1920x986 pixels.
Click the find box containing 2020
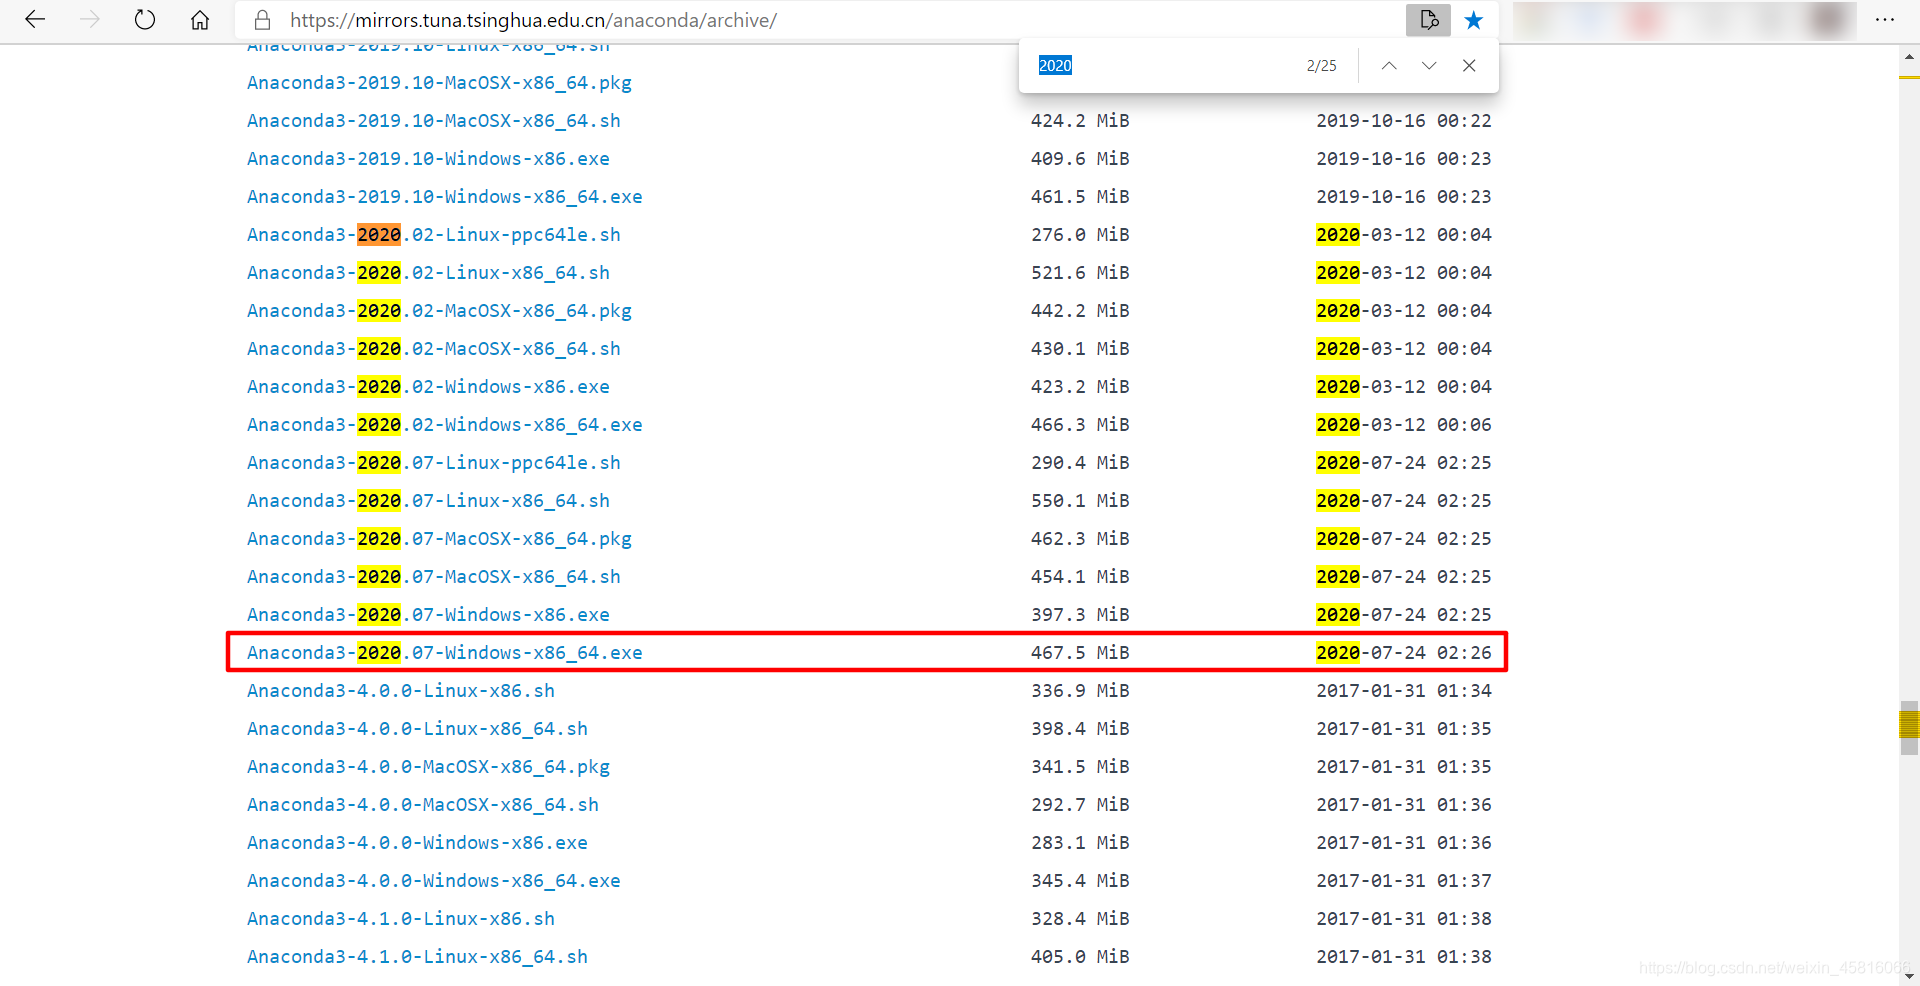pos(1160,66)
